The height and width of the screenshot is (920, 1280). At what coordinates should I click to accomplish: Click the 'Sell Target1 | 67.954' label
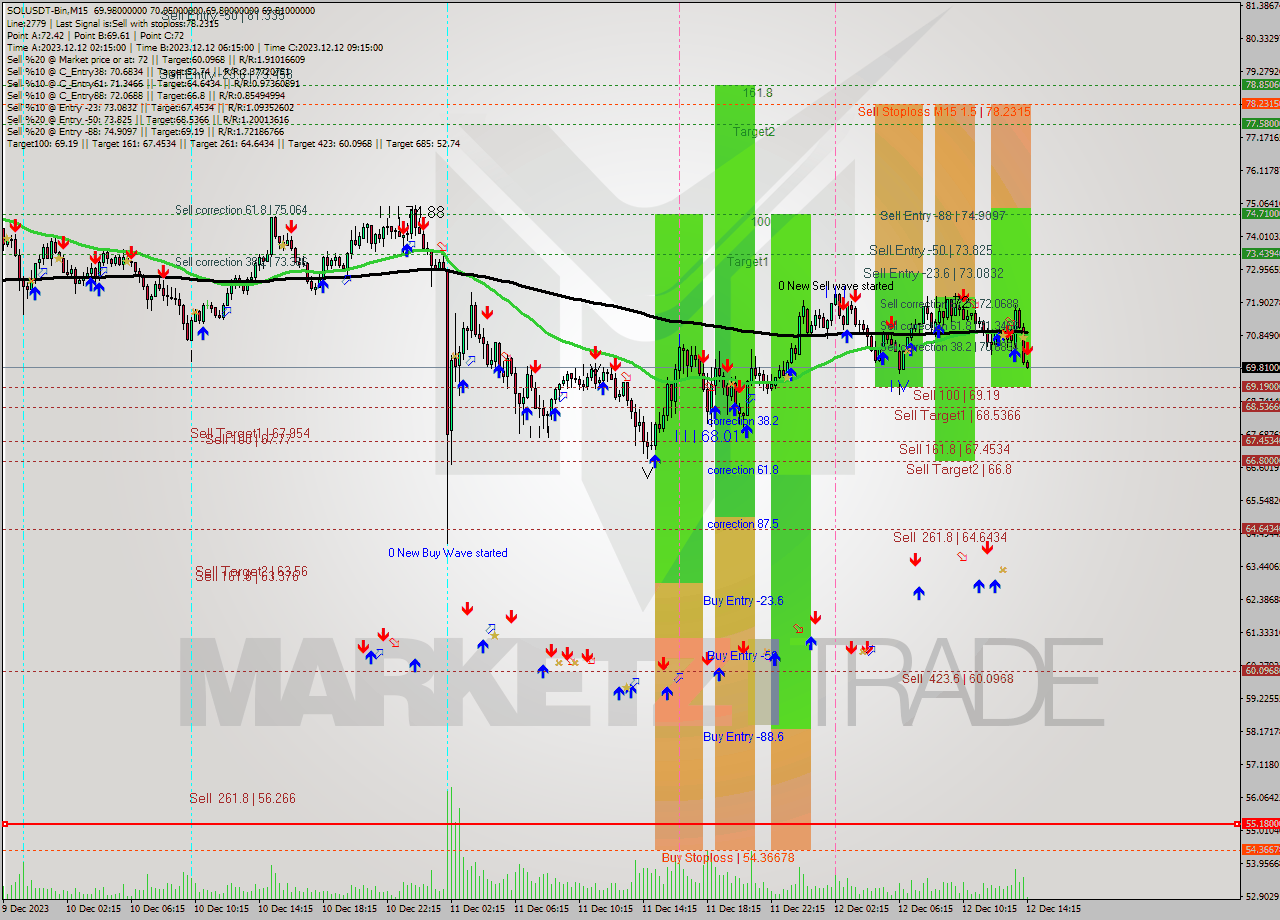[x=250, y=433]
